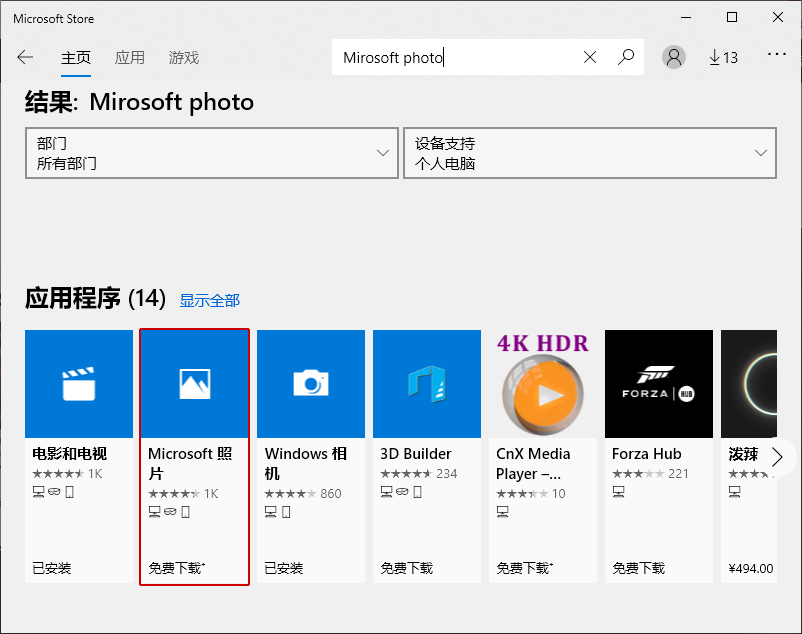802x634 pixels.
Task: Open the three-dot more options menu
Action: click(x=776, y=54)
